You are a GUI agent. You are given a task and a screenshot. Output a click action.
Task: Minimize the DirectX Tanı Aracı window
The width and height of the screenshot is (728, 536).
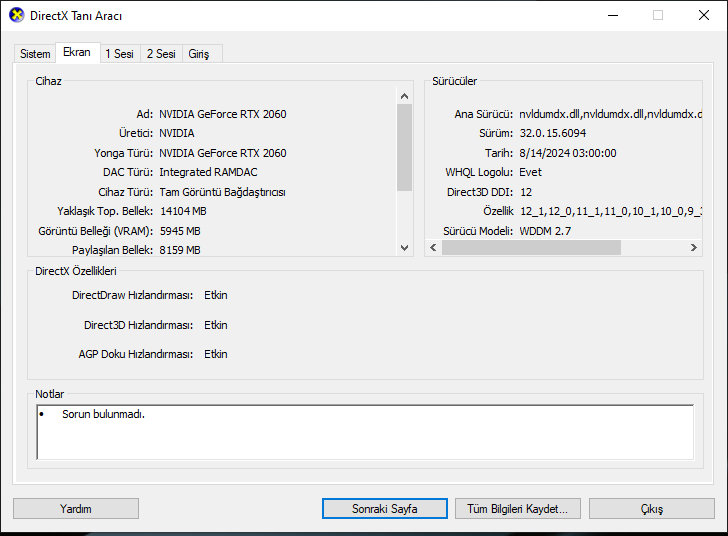(613, 15)
